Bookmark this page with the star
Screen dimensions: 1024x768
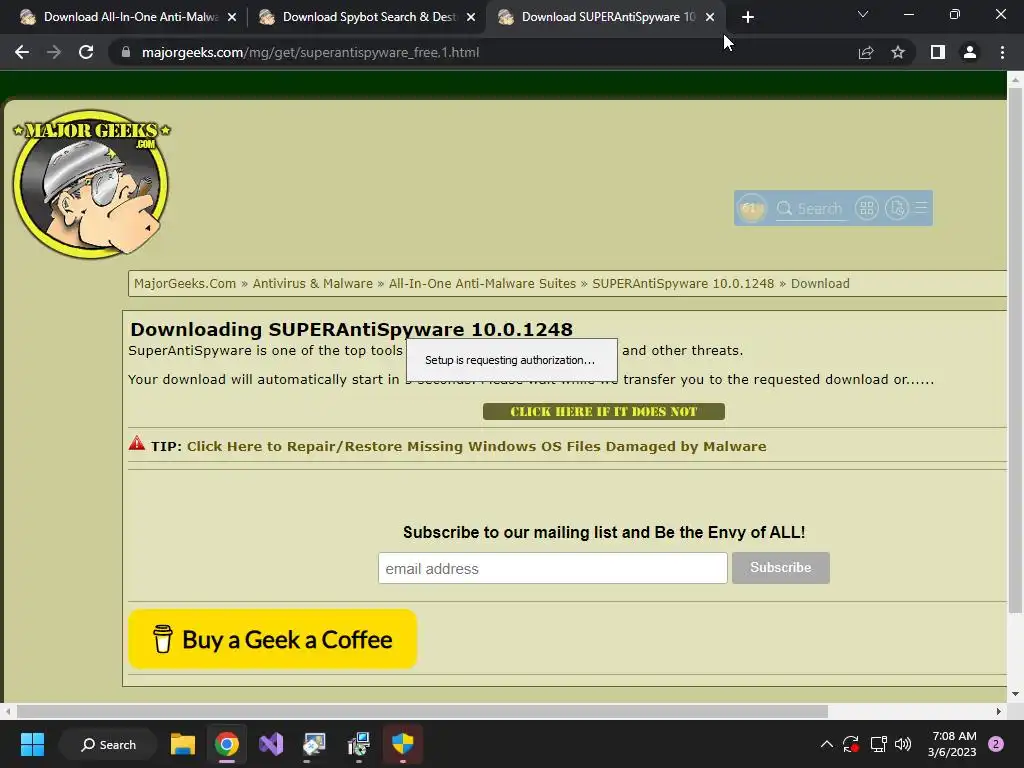[898, 52]
